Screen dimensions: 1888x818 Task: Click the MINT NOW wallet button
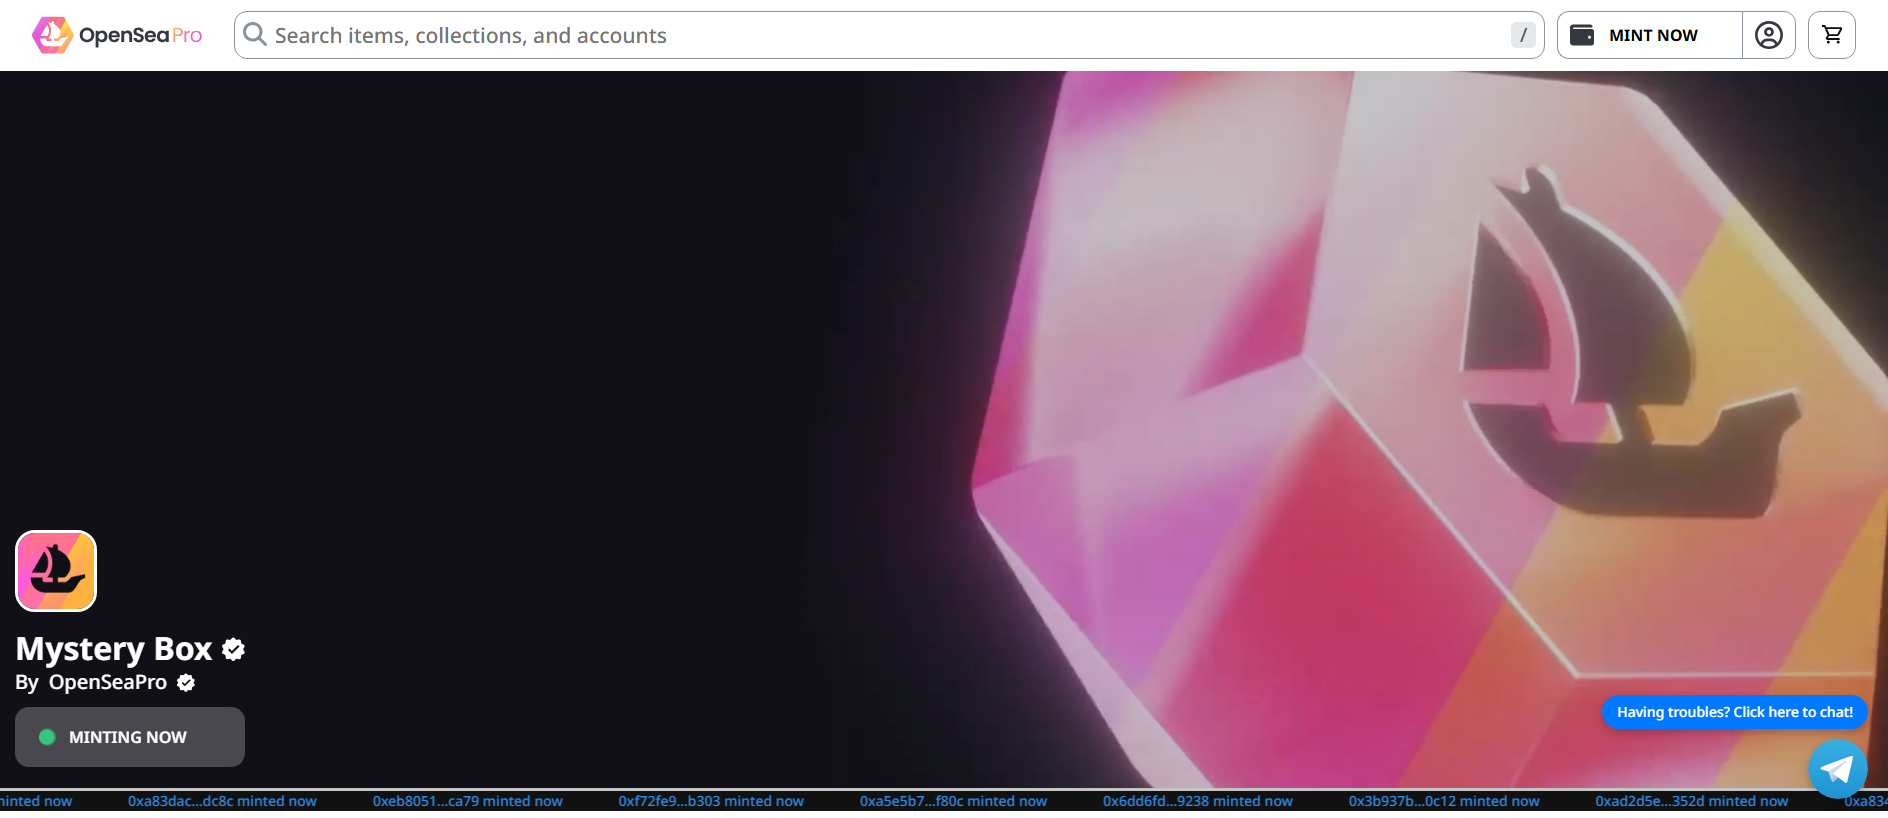tap(1650, 35)
